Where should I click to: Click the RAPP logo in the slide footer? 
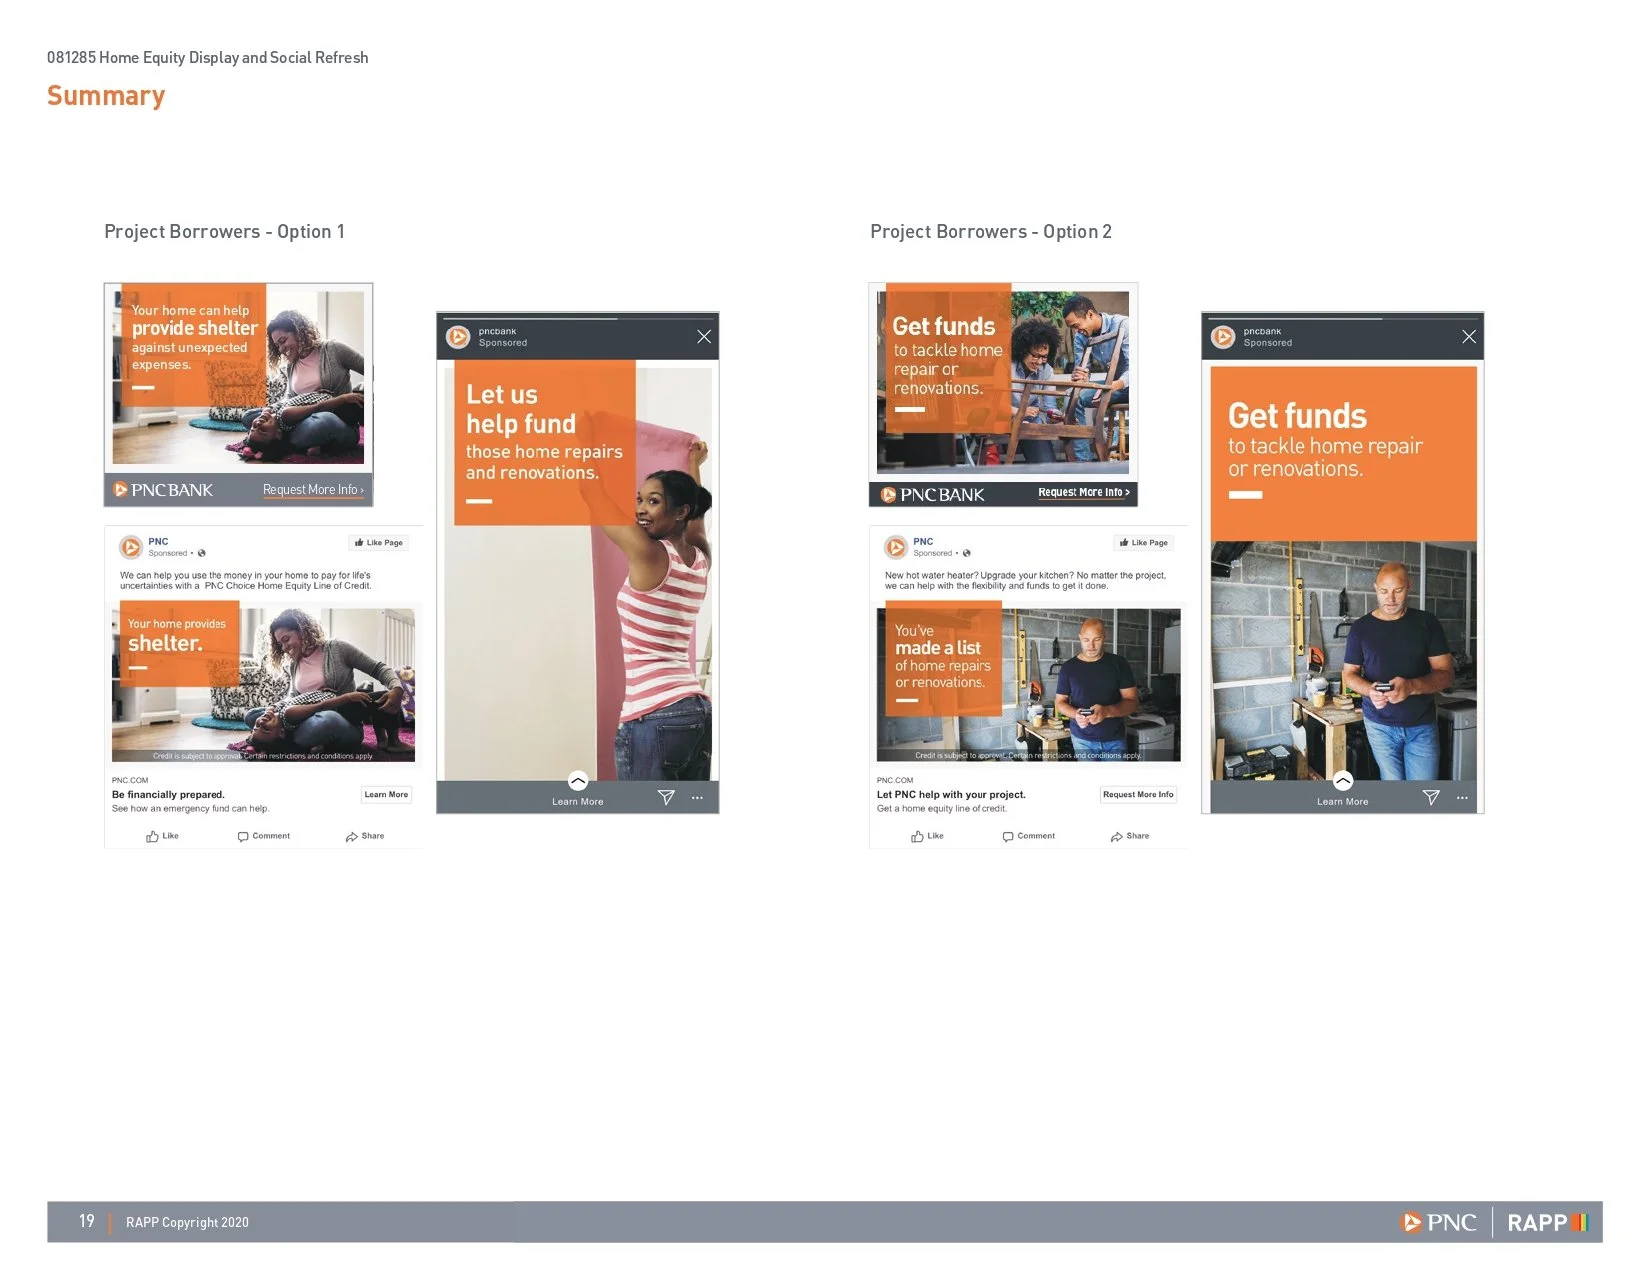[1548, 1222]
